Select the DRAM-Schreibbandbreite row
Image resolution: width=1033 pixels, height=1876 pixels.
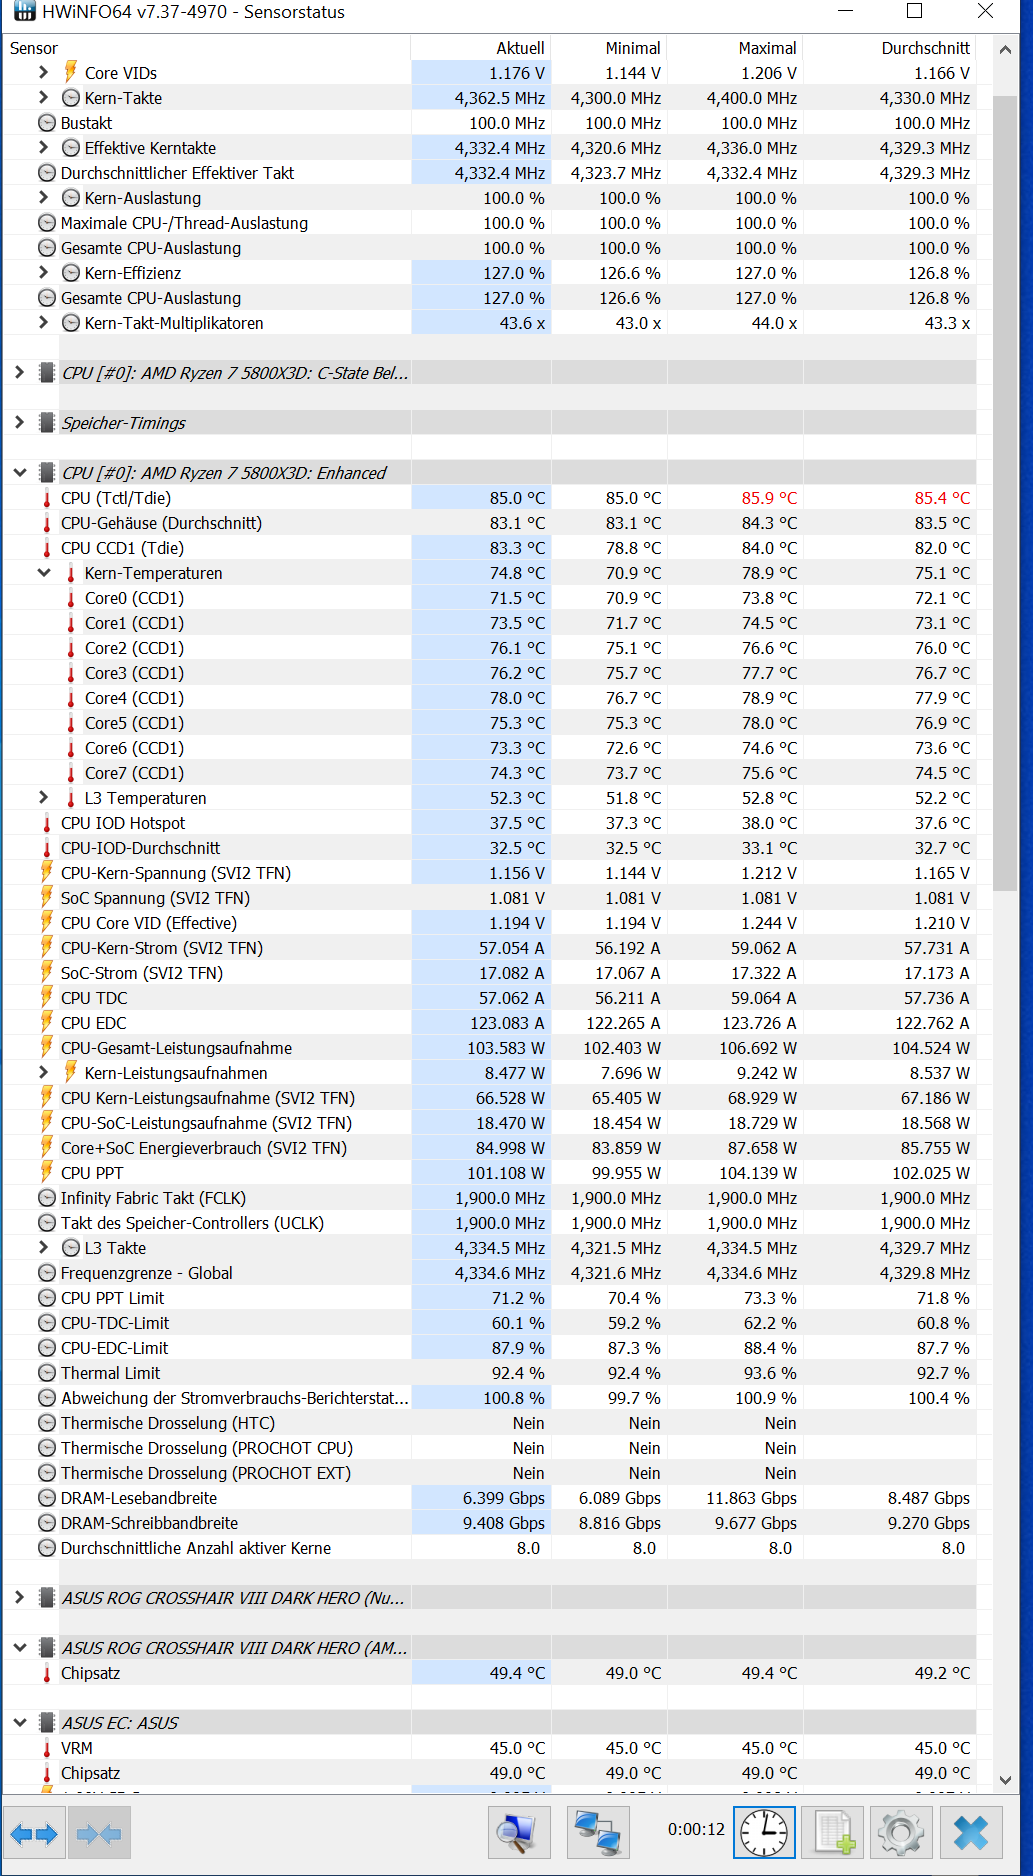click(x=489, y=1523)
